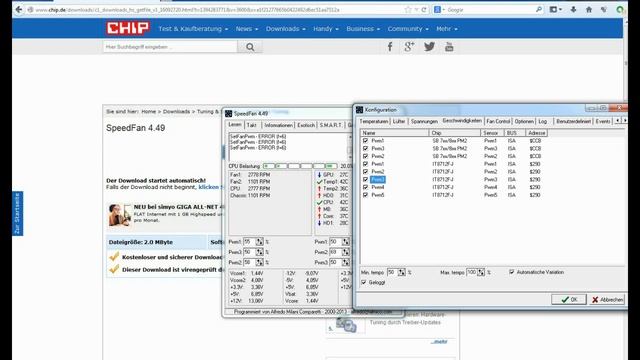Click the 'Hier Suchbegriff eingeben' search field
The image size is (640, 360).
(x=170, y=47)
